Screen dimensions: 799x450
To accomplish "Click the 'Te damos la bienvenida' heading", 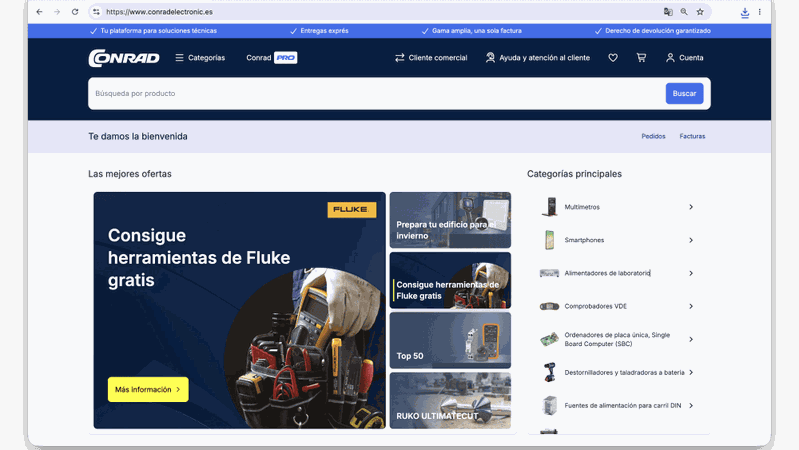I will click(x=138, y=136).
